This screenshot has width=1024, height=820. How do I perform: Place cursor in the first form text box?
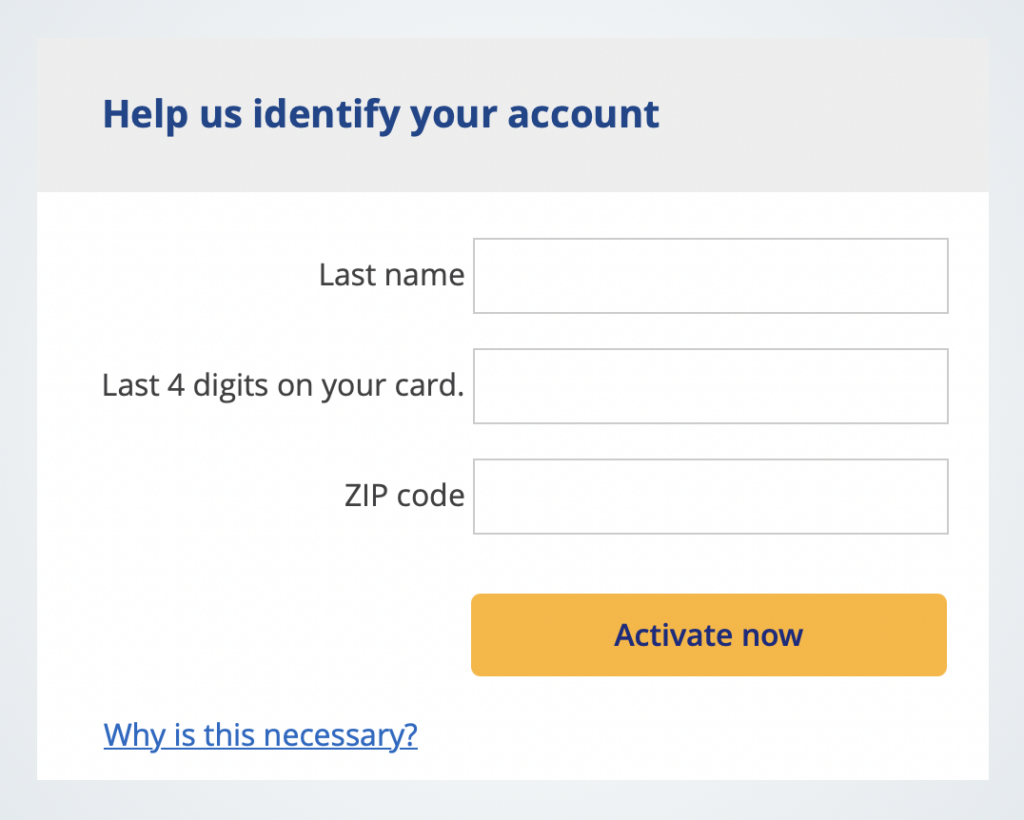click(x=710, y=275)
